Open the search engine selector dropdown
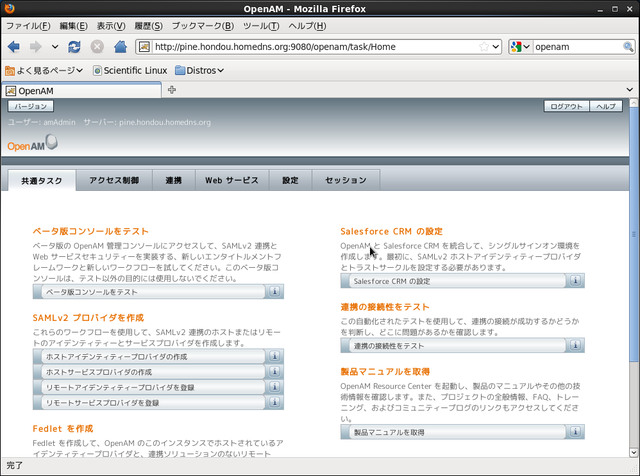Image resolution: width=640 pixels, height=476 pixels. [x=520, y=47]
